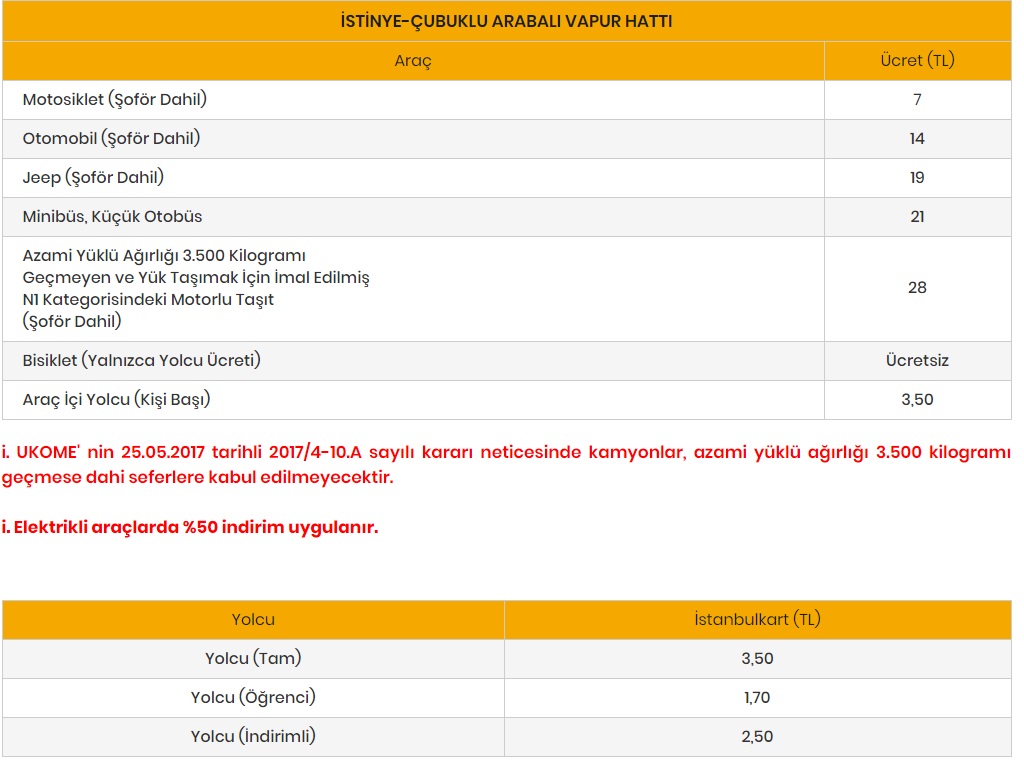Click the red UKOME decision notice text
Image resolution: width=1024 pixels, height=762 pixels.
506,464
